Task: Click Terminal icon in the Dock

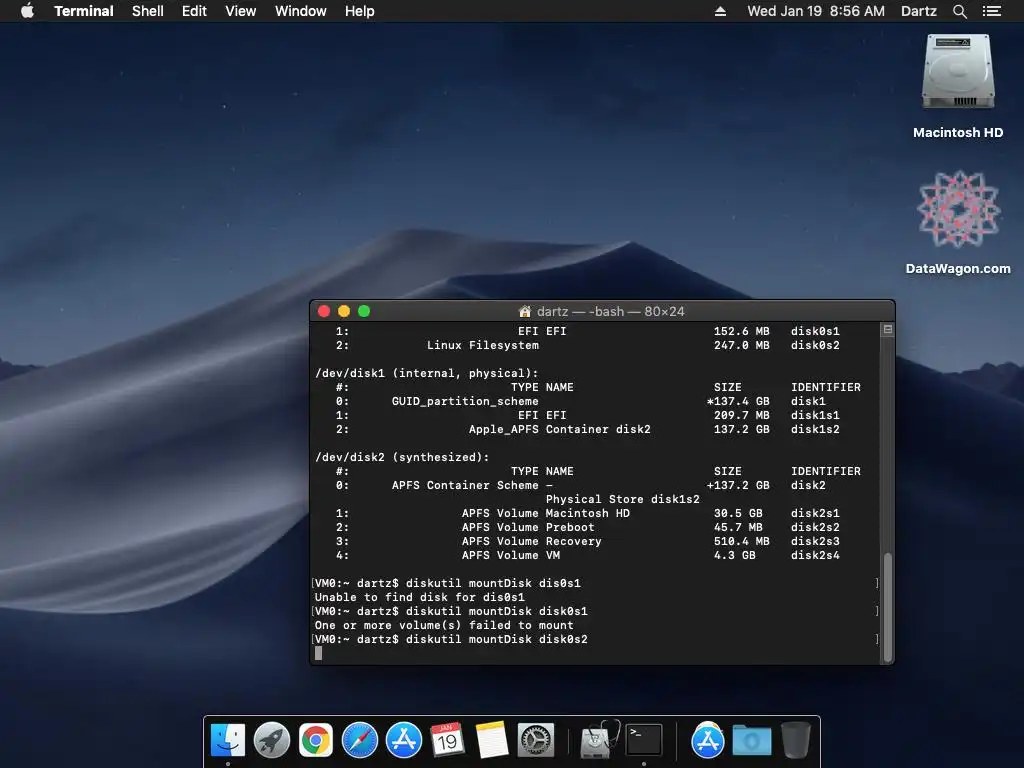Action: point(644,741)
